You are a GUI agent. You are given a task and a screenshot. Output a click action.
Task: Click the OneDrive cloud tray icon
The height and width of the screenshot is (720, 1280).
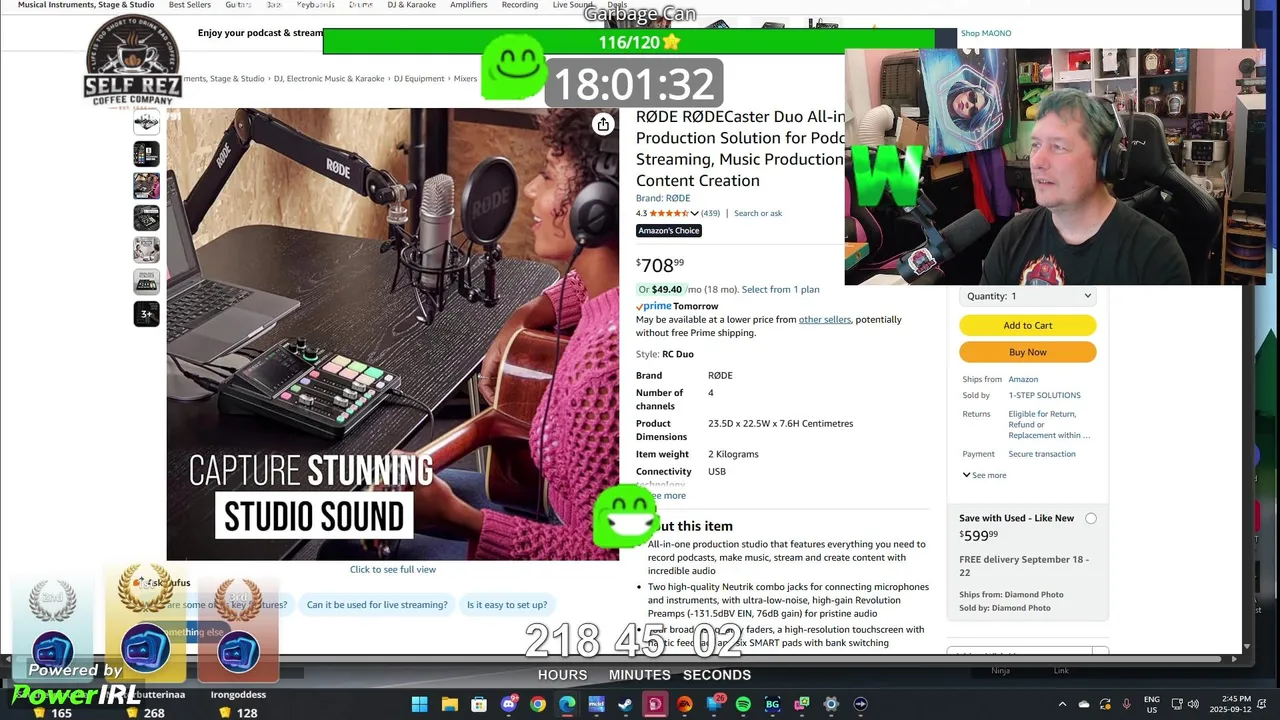click(1083, 704)
